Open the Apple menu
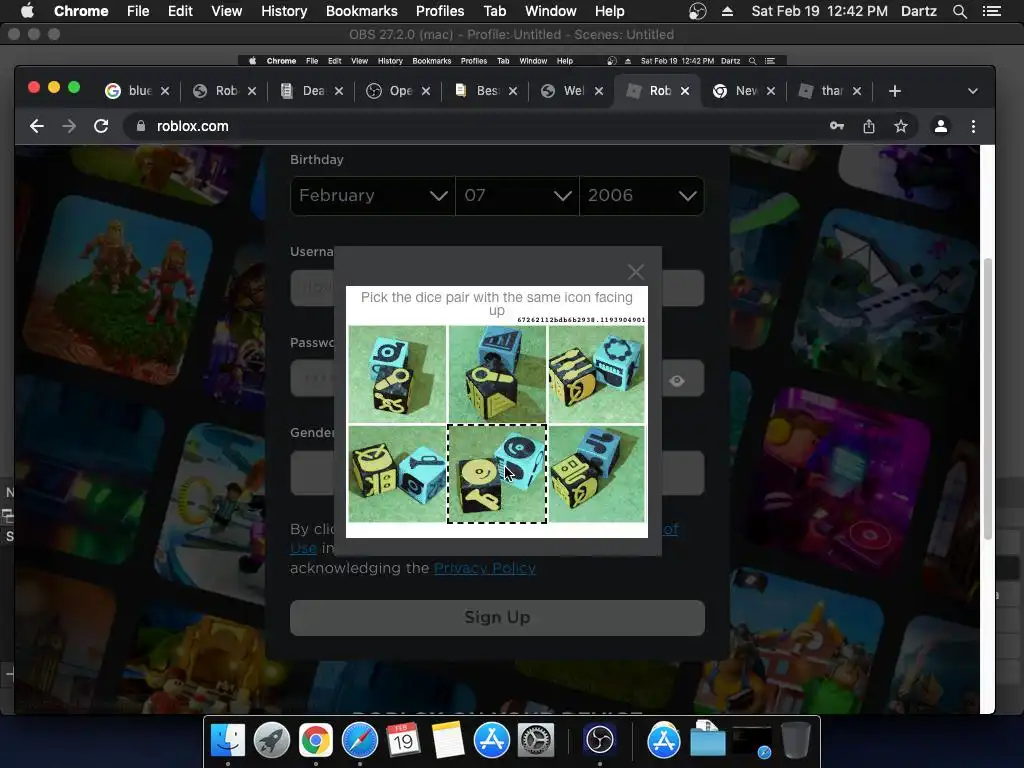 pyautogui.click(x=27, y=11)
